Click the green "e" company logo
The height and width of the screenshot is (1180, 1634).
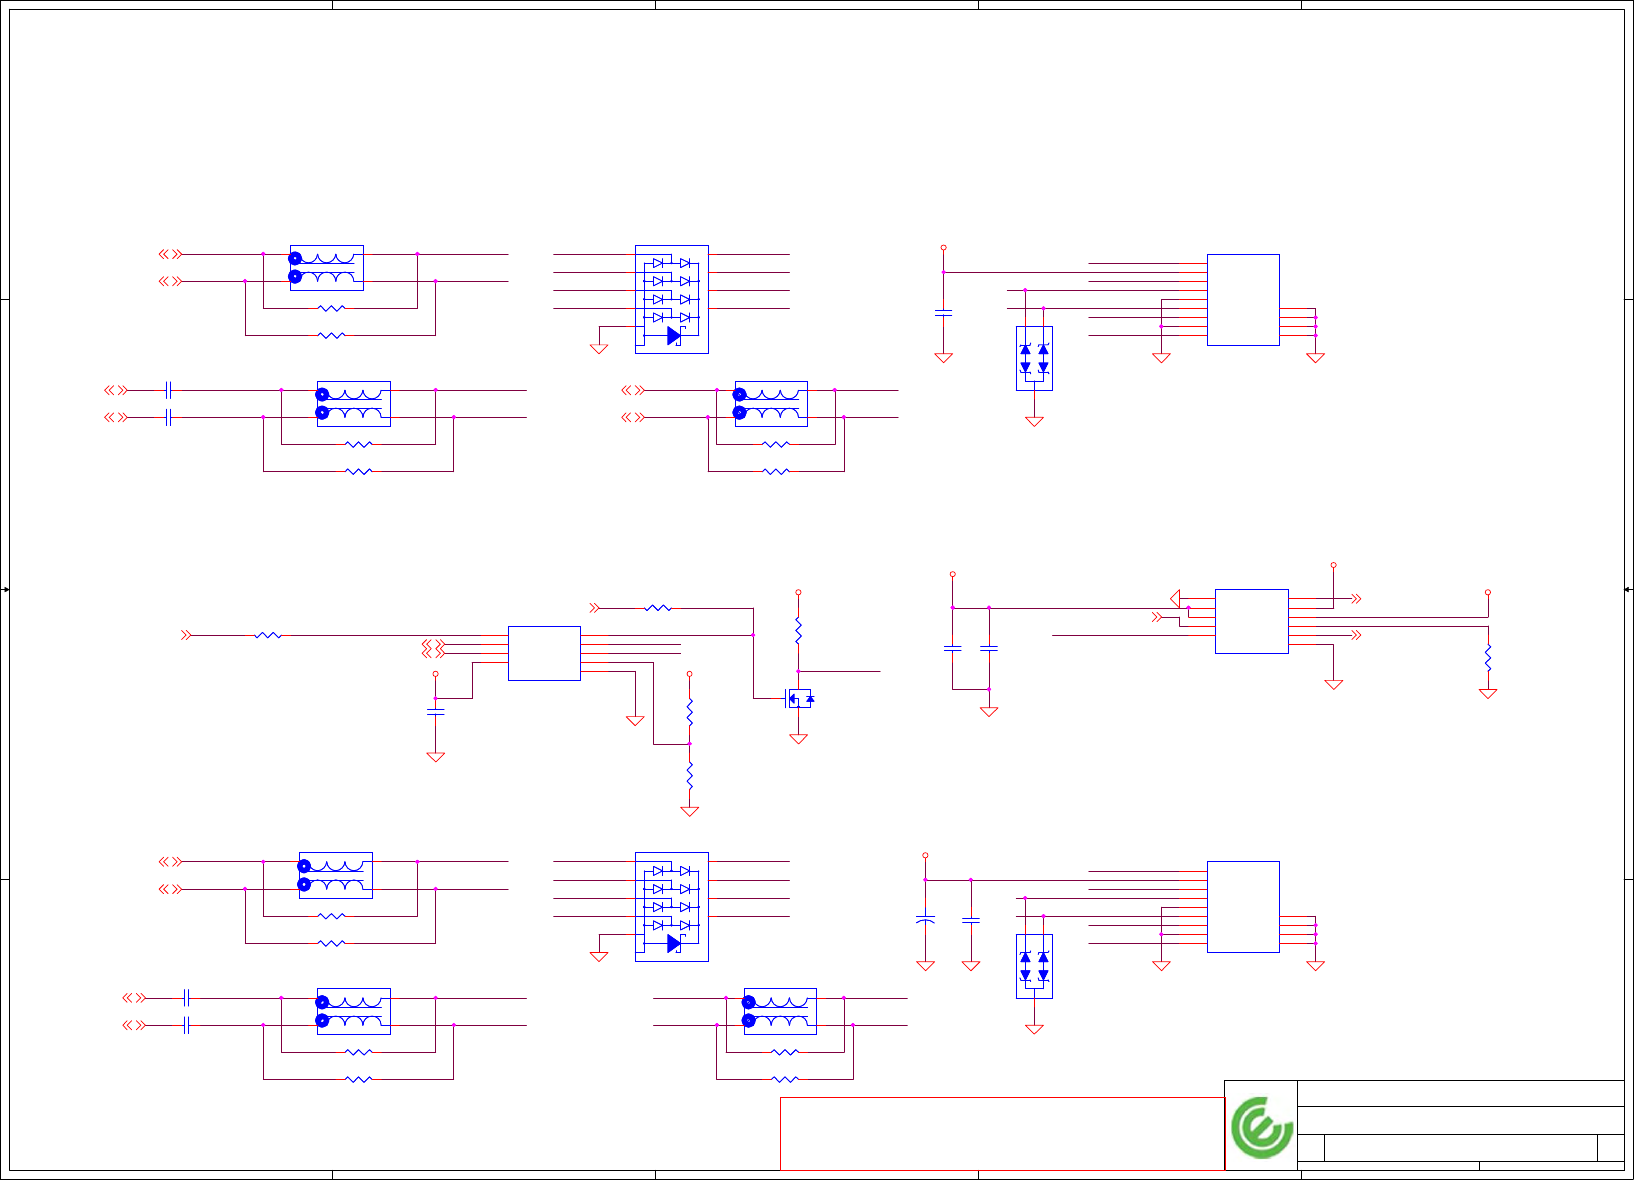(1261, 1127)
